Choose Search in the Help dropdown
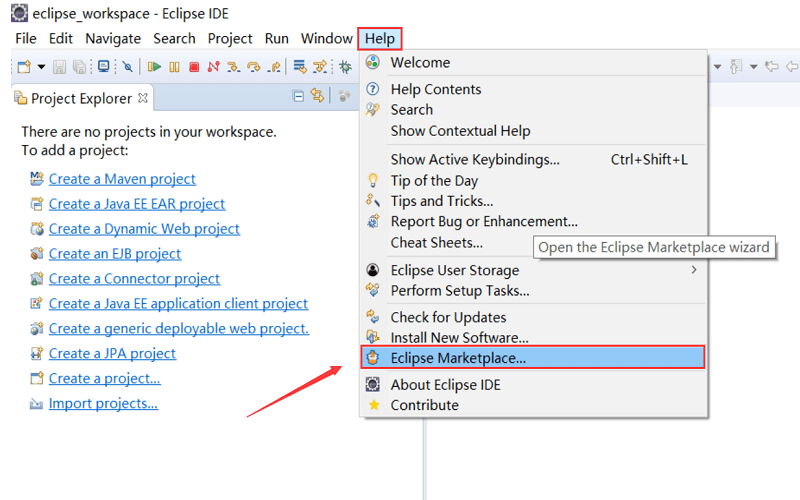 click(533, 110)
